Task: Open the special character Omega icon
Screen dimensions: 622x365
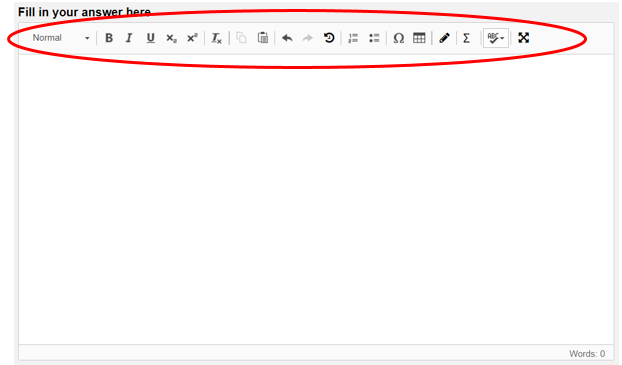Action: click(x=399, y=38)
